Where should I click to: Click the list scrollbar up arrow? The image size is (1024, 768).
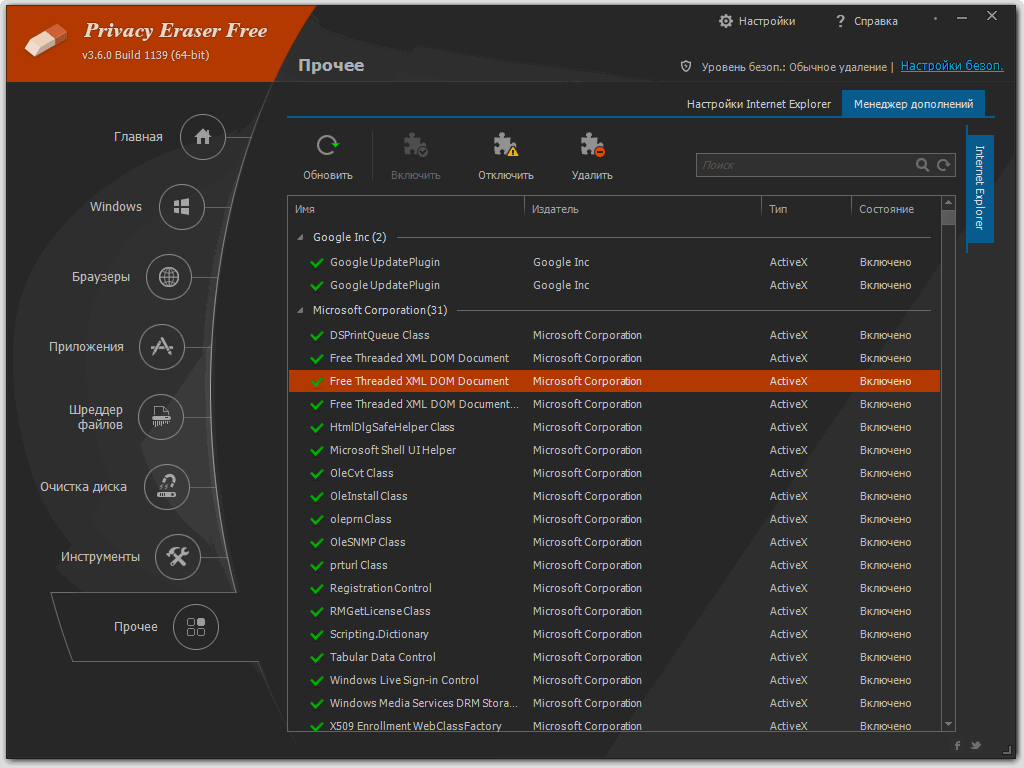948,202
